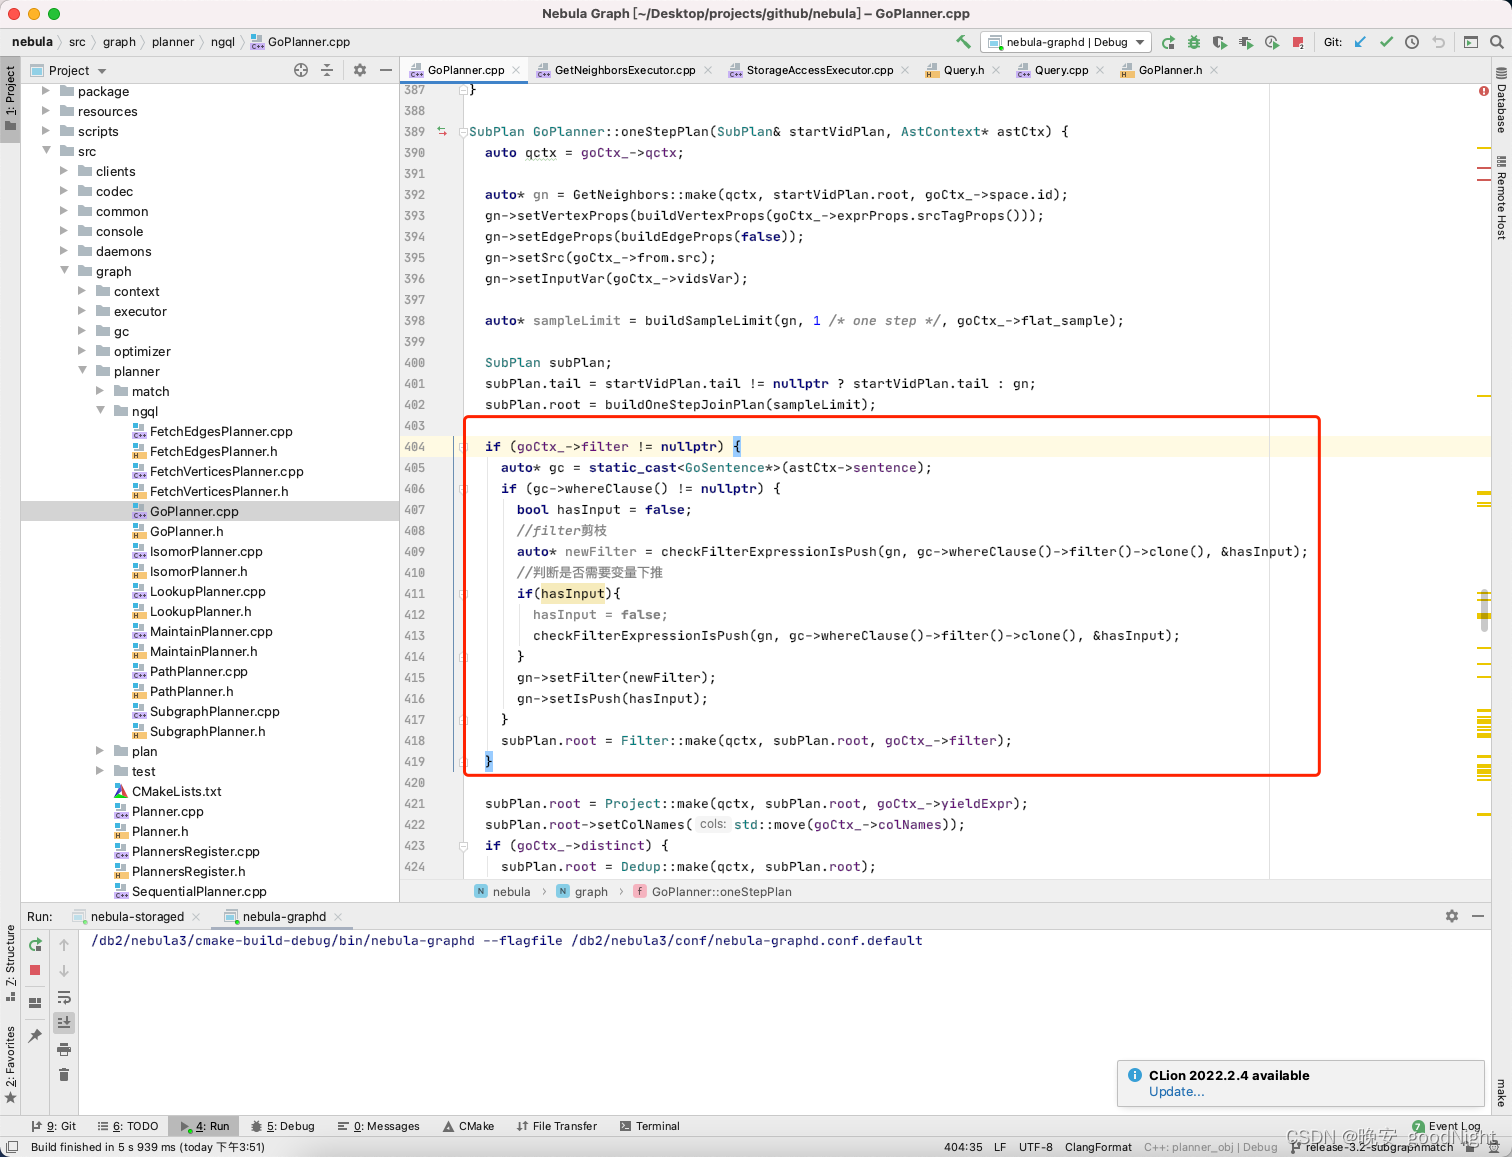Toggle soft-wrap in the console output
The image size is (1512, 1157).
[64, 998]
